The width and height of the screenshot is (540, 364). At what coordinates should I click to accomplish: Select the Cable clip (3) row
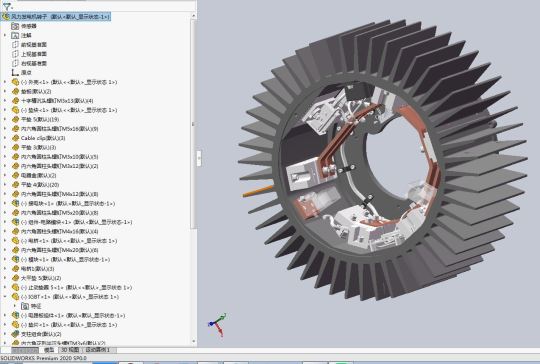pyautogui.click(x=43, y=138)
